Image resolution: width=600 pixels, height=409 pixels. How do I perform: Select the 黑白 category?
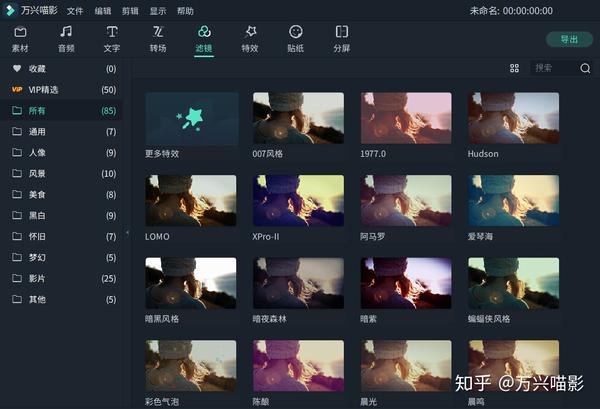click(x=61, y=215)
